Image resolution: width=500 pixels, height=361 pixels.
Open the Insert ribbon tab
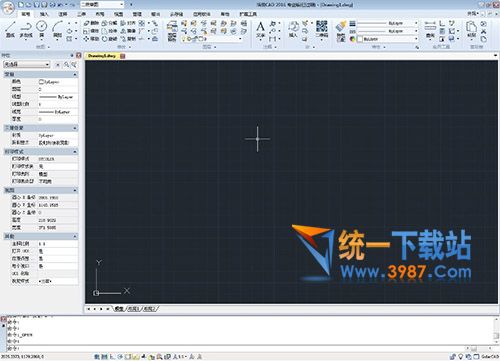[44, 14]
